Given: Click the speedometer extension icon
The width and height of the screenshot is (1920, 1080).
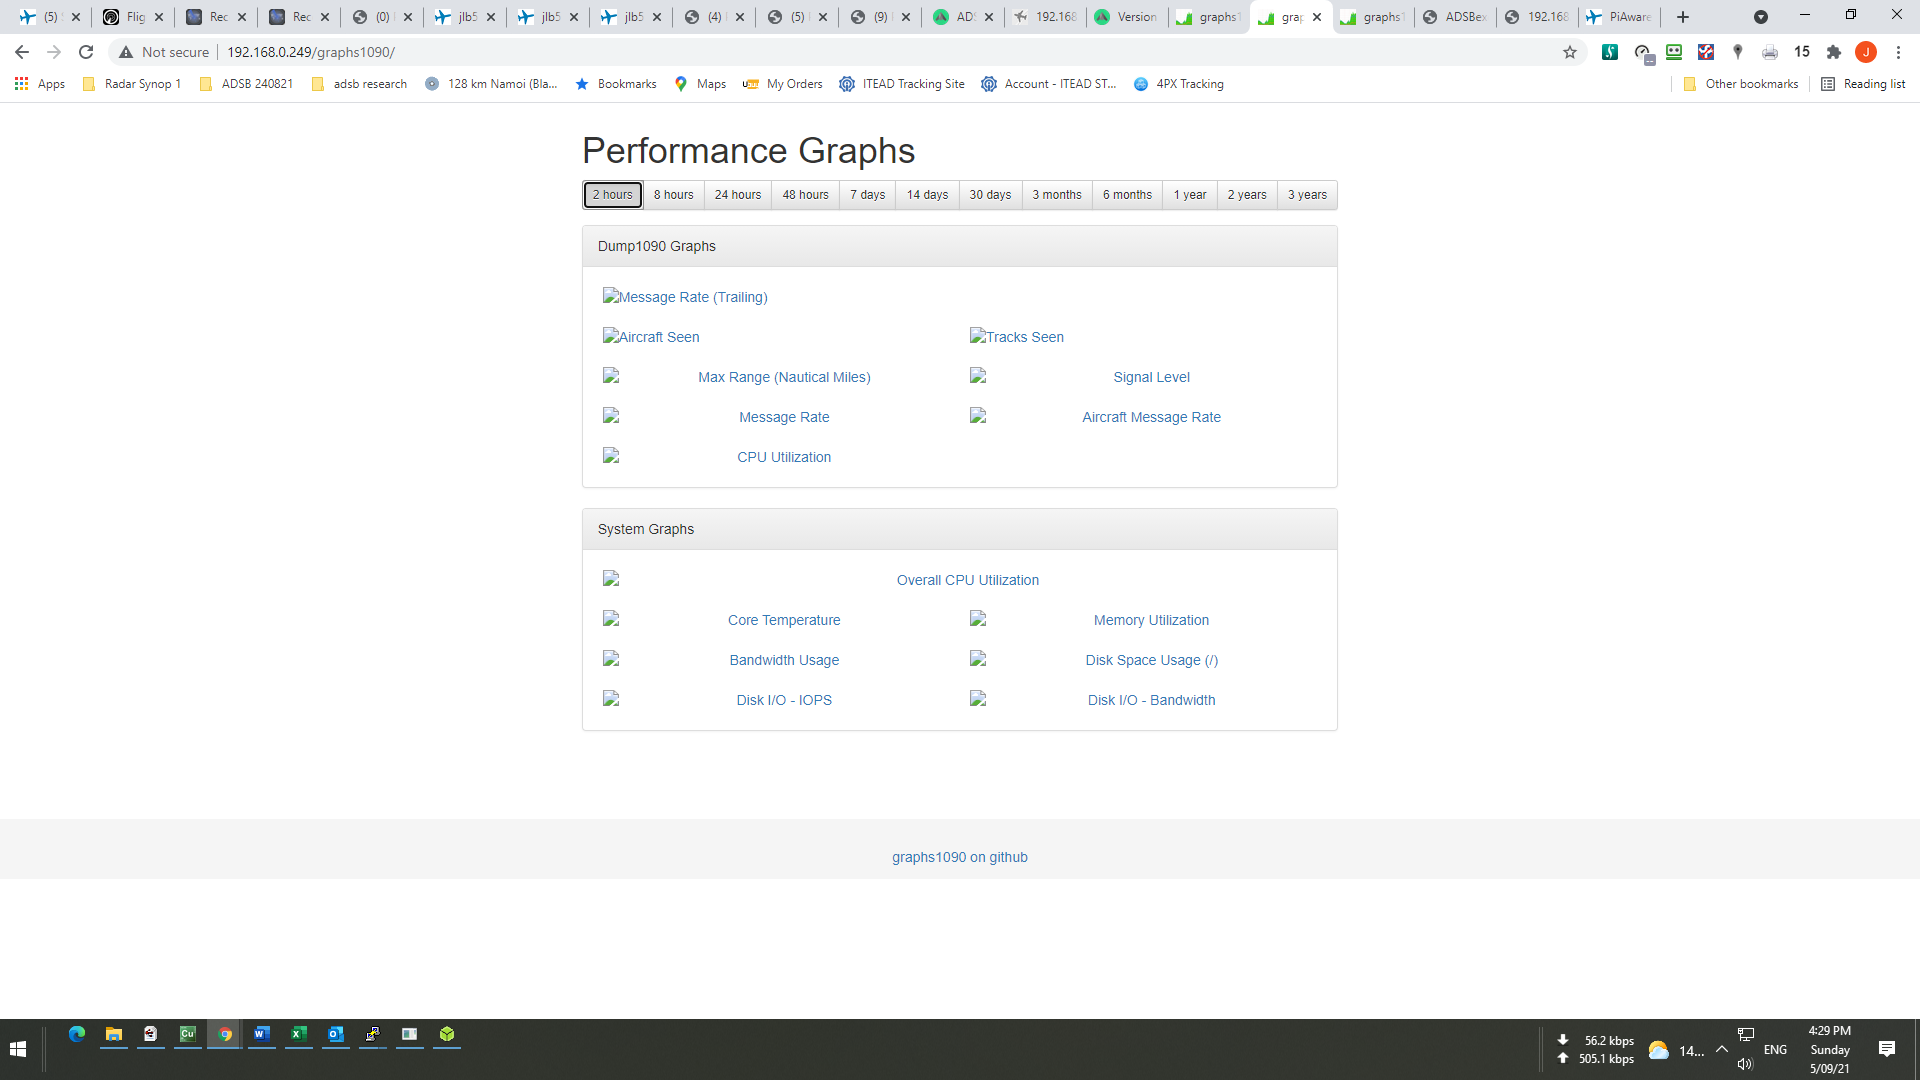Looking at the screenshot, I should pyautogui.click(x=1642, y=52).
